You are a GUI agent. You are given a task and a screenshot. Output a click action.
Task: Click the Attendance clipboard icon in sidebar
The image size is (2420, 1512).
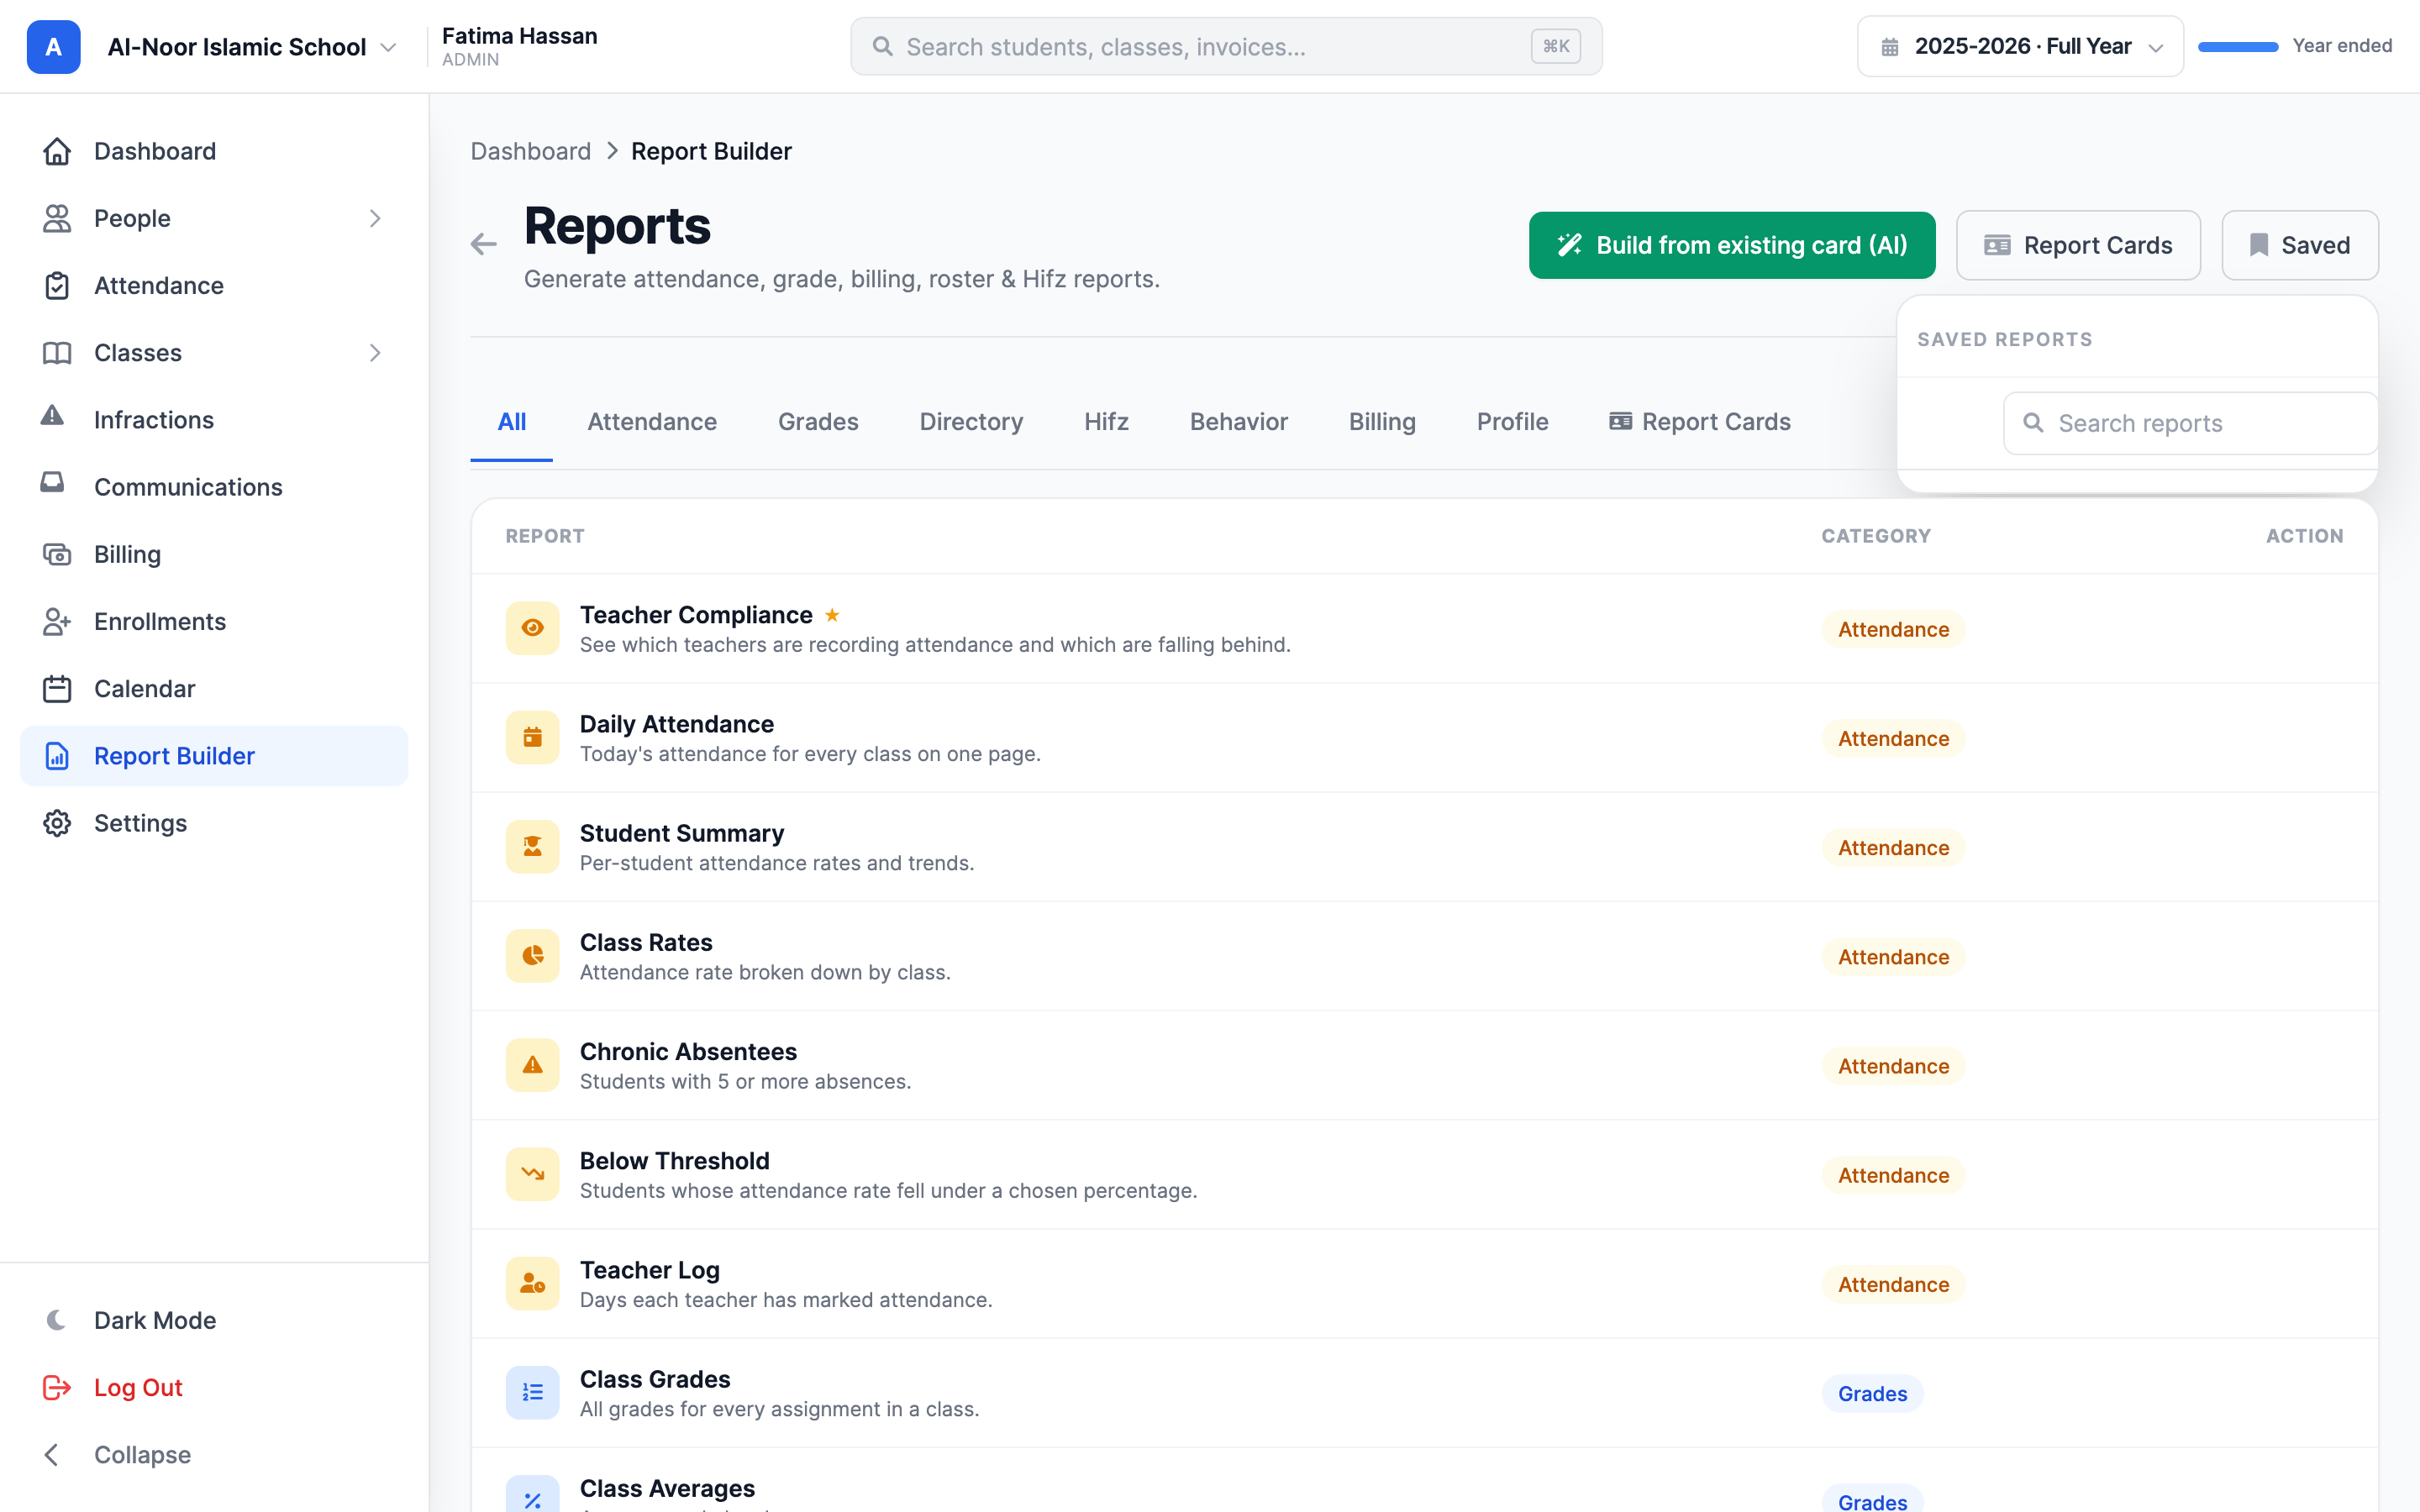pyautogui.click(x=57, y=285)
